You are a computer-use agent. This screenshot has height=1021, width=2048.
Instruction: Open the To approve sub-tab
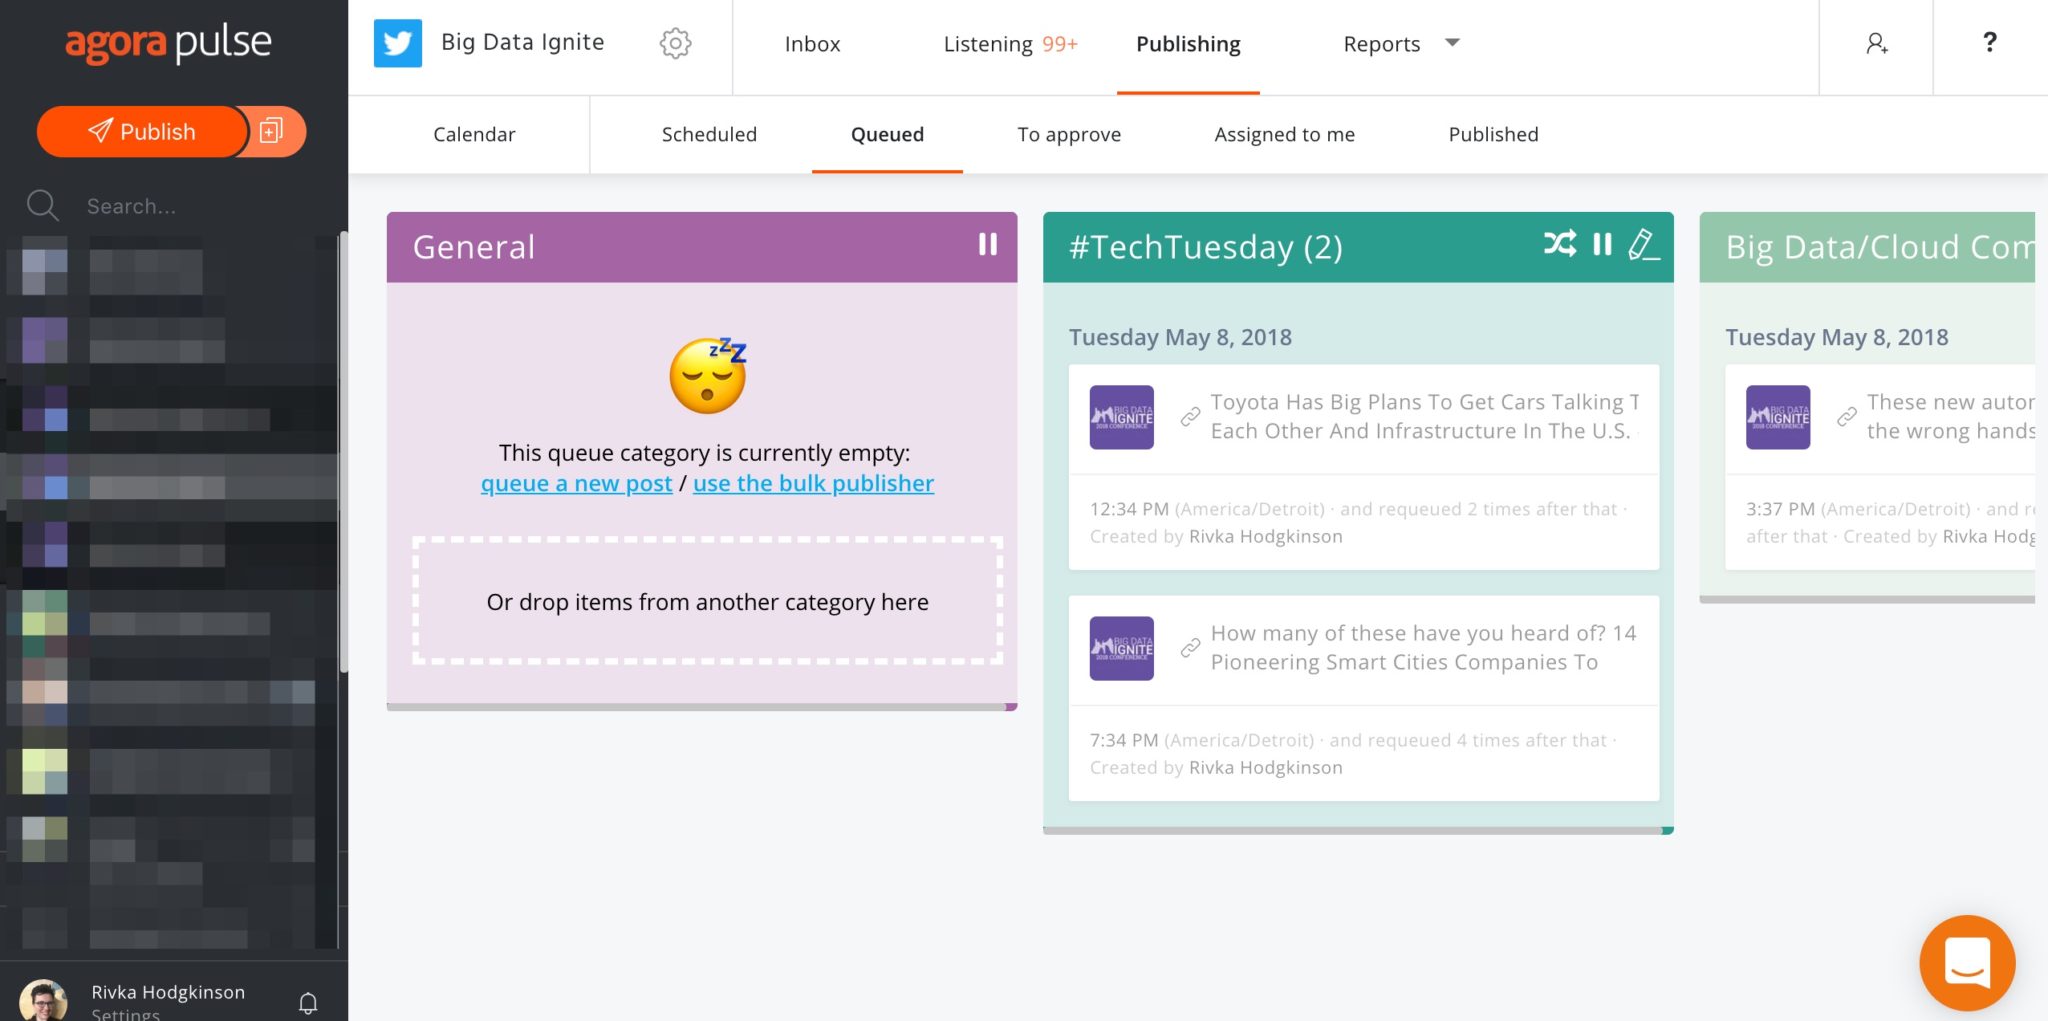coord(1069,134)
